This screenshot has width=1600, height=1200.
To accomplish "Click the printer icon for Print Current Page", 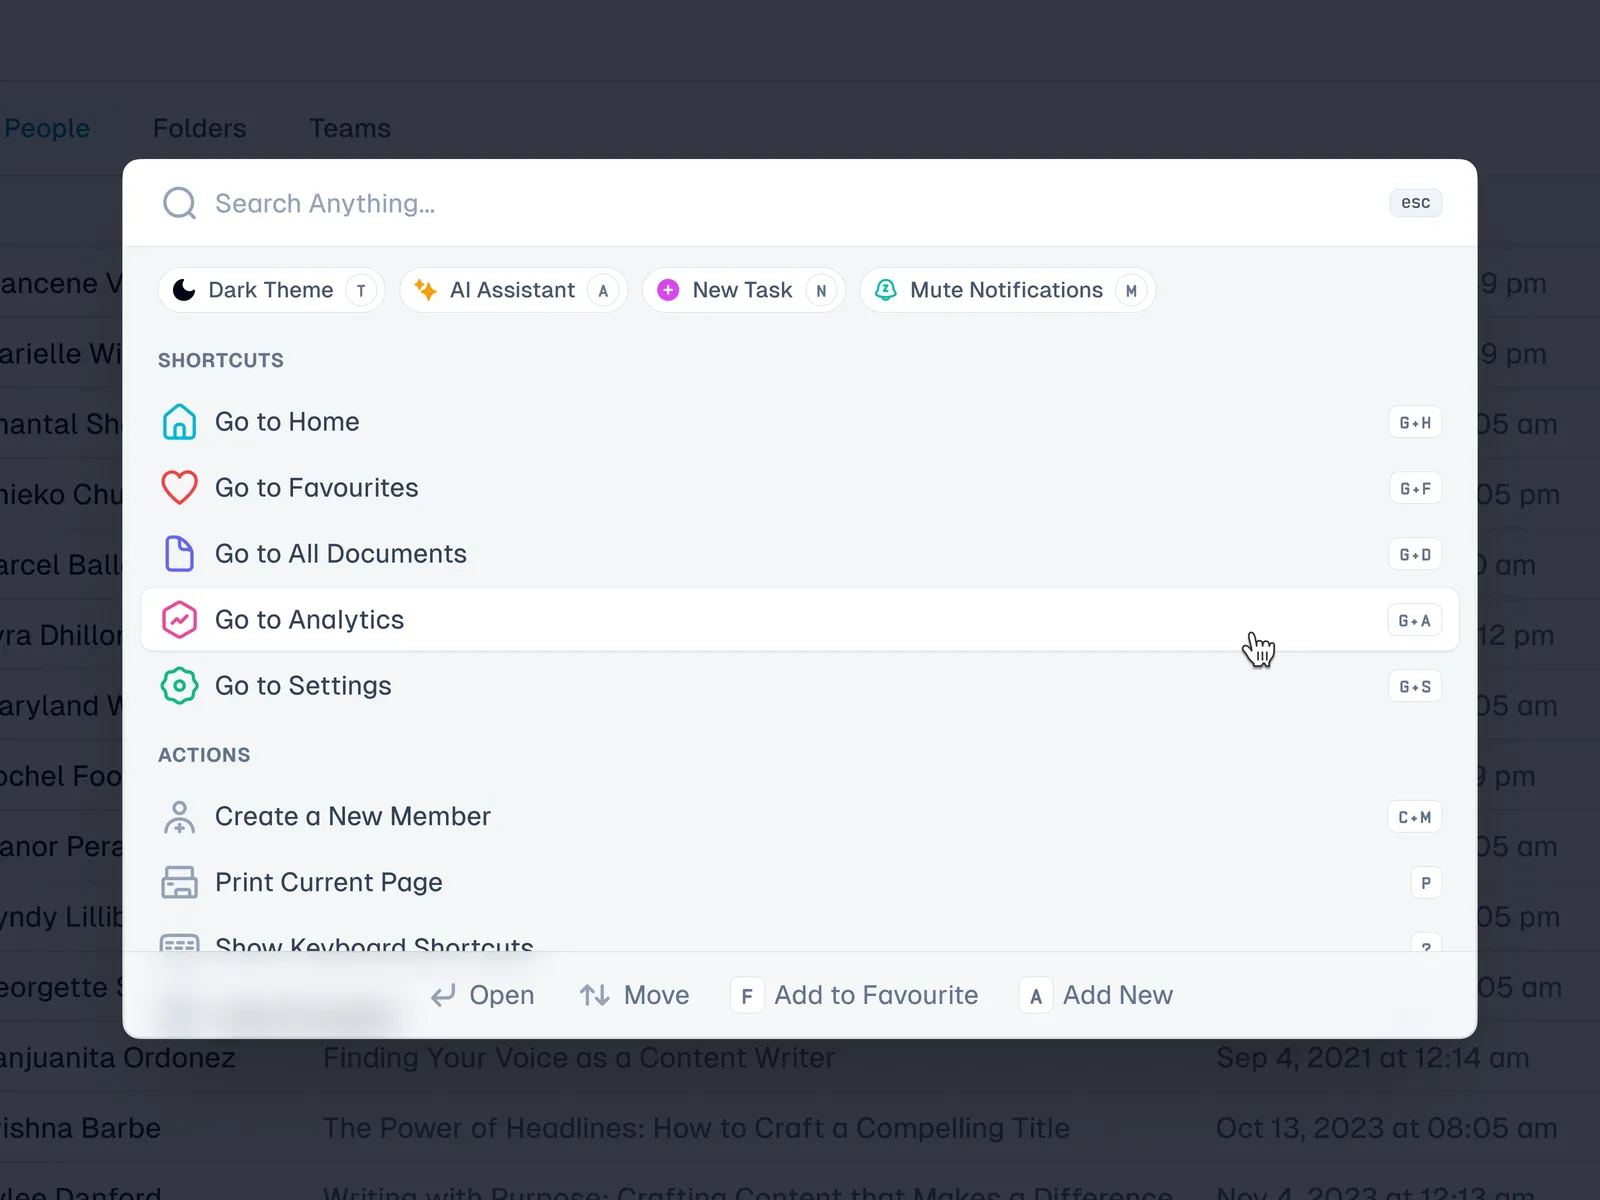I will pyautogui.click(x=180, y=883).
